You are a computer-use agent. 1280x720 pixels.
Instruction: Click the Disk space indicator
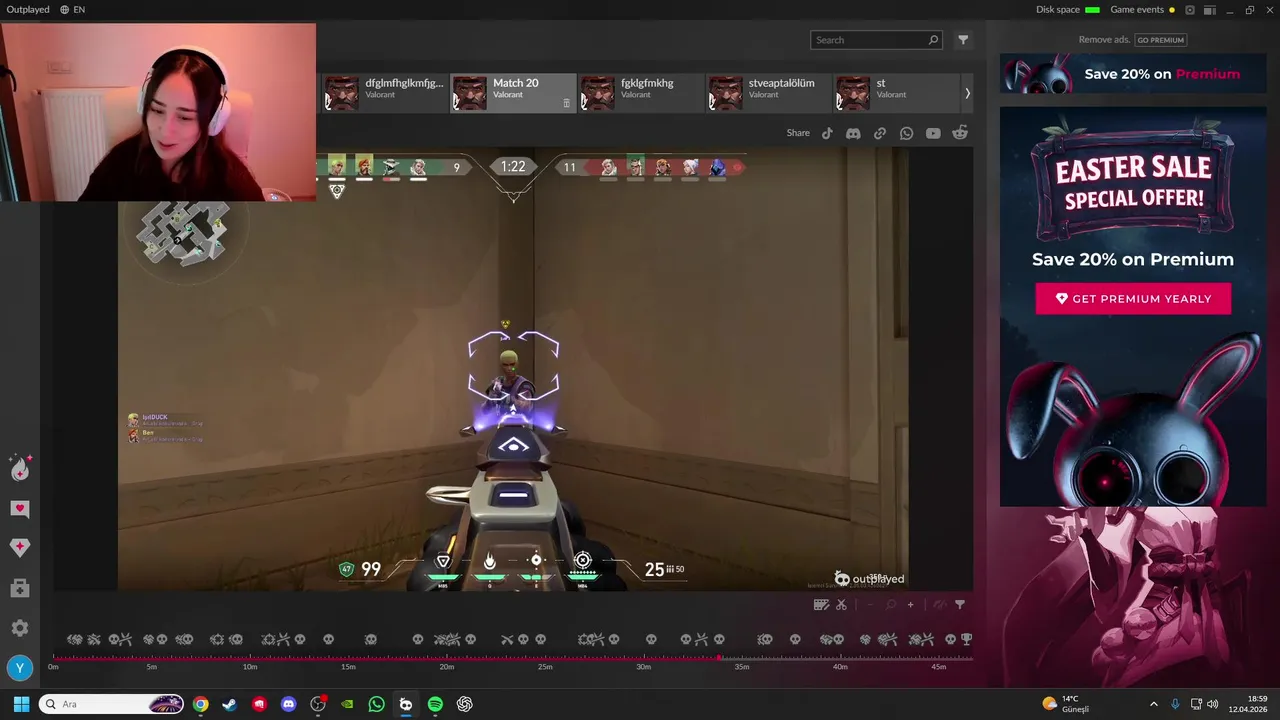pyautogui.click(x=1068, y=10)
